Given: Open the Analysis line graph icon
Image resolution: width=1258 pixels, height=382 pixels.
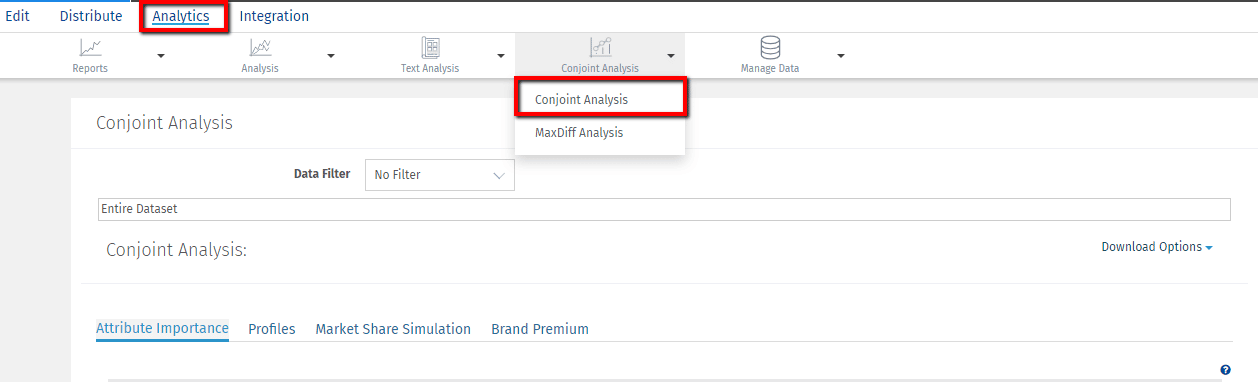Looking at the screenshot, I should (x=260, y=47).
